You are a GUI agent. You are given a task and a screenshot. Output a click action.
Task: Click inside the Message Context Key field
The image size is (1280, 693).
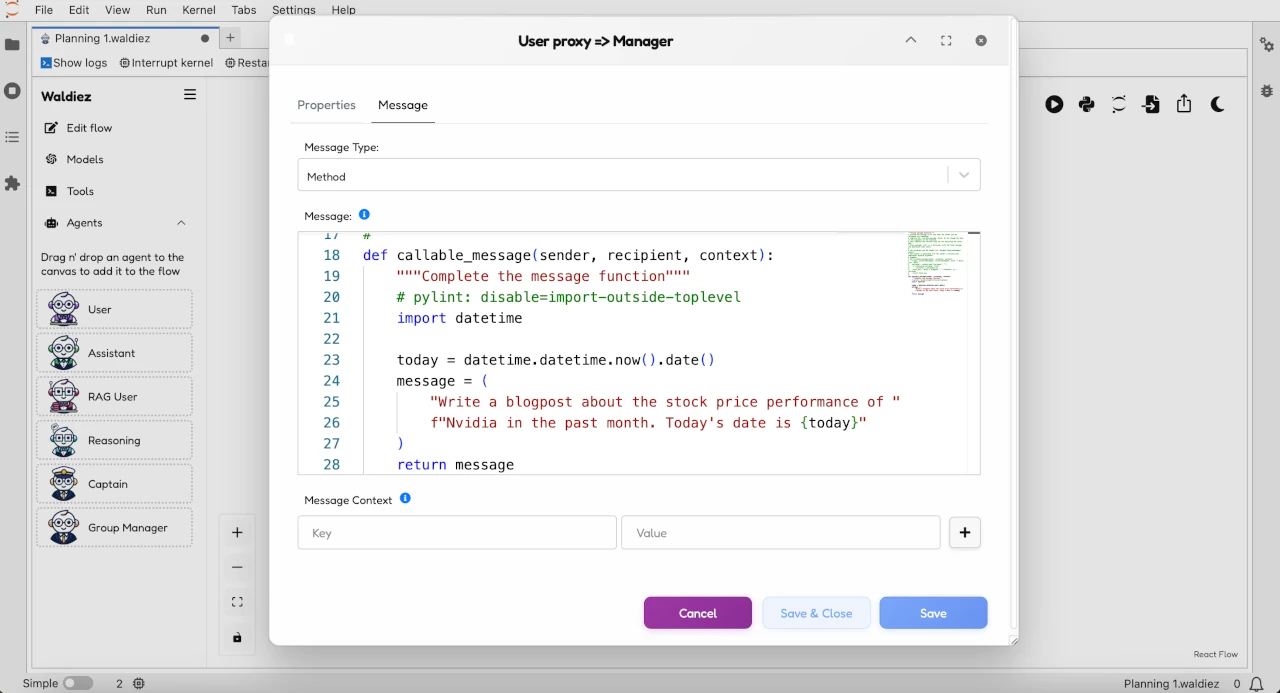(456, 532)
